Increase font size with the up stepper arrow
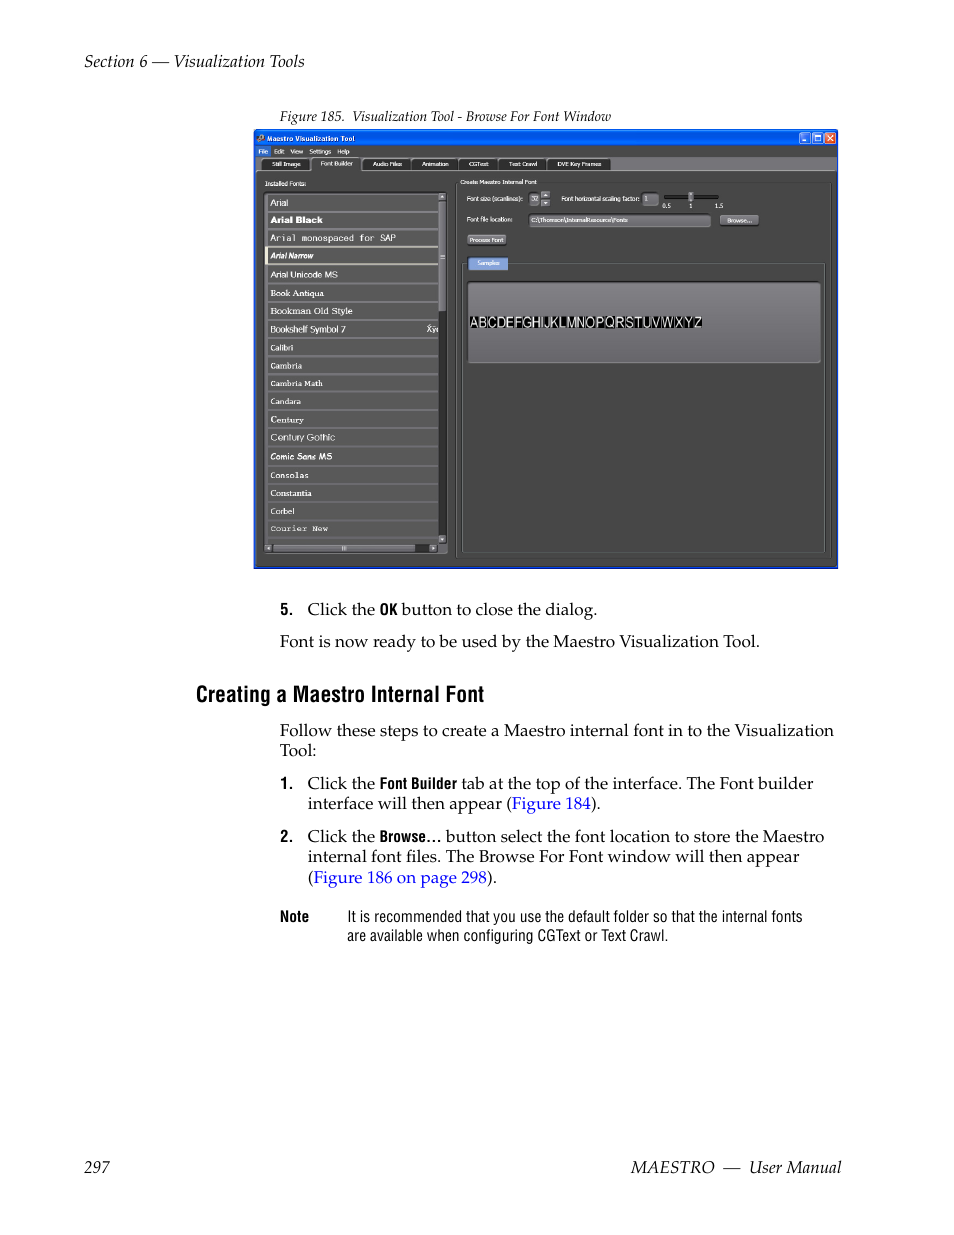Image resolution: width=954 pixels, height=1235 pixels. pyautogui.click(x=545, y=195)
